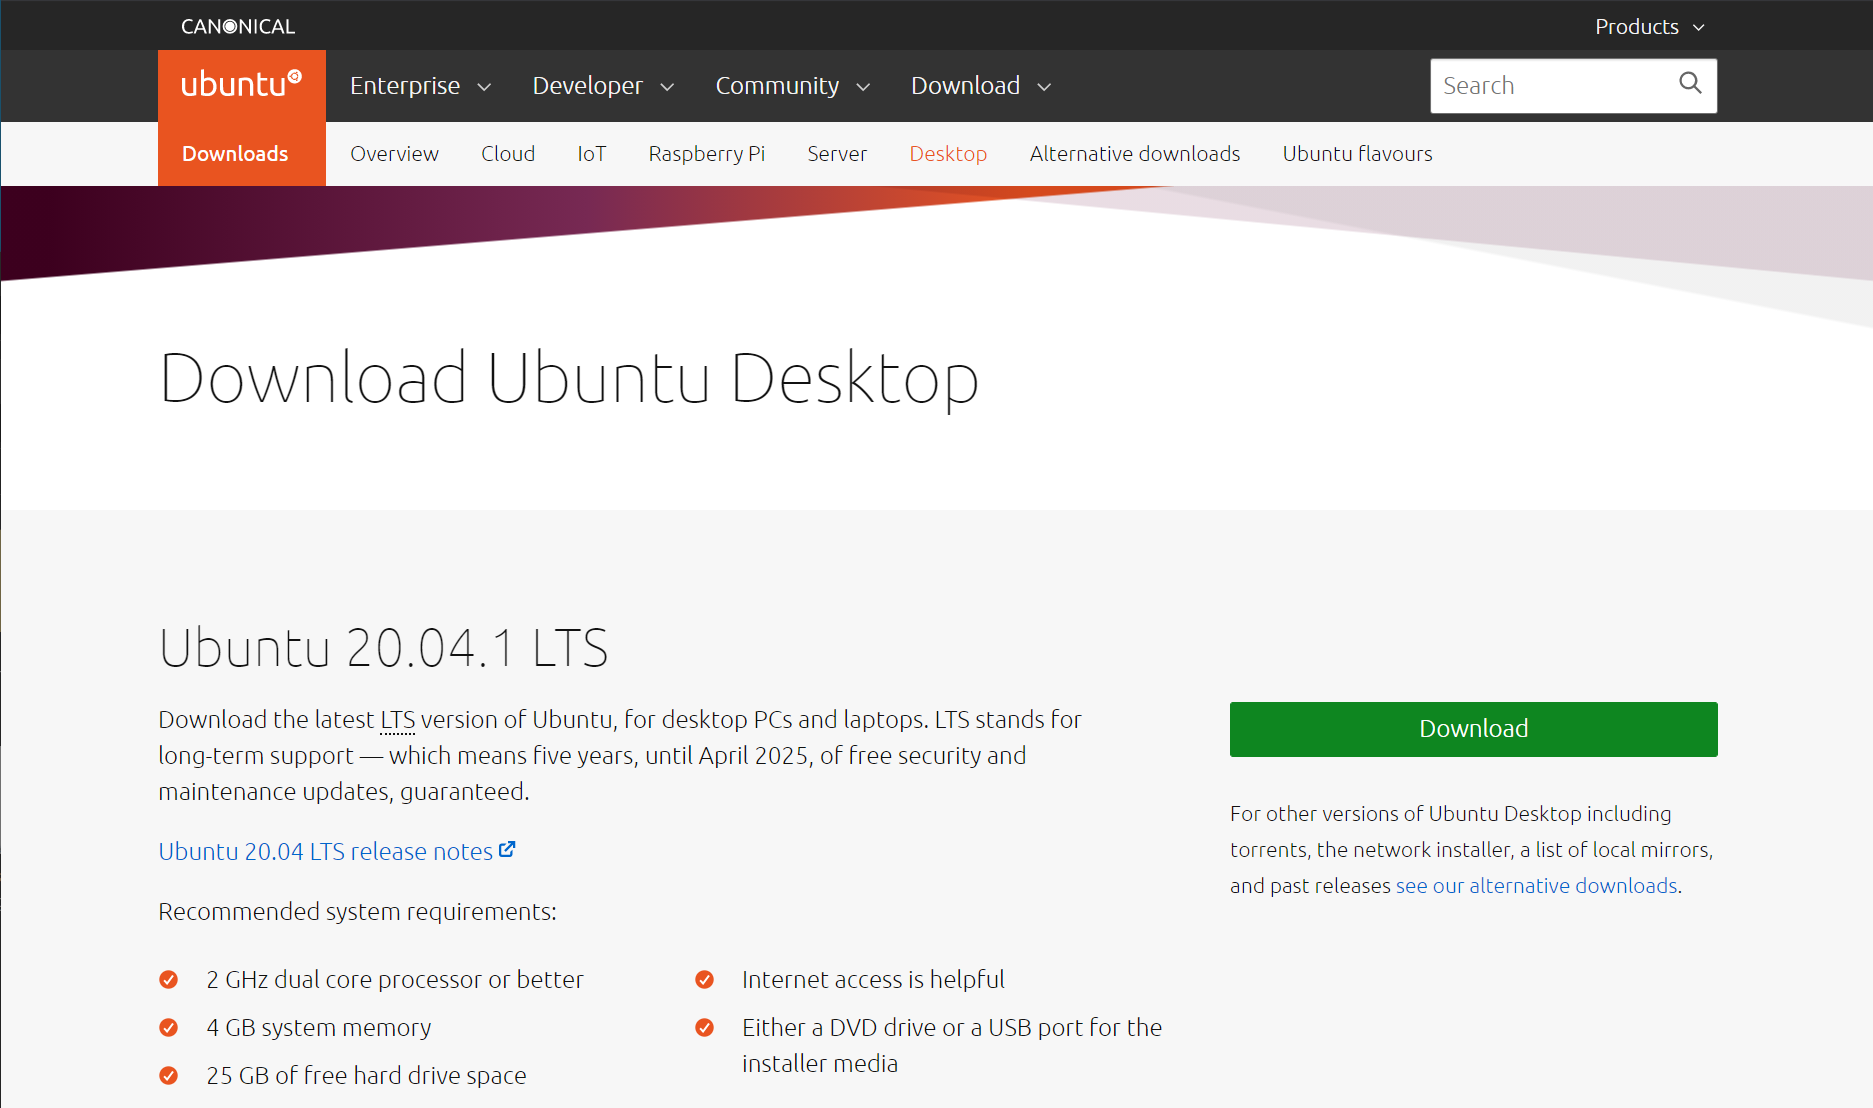The image size is (1873, 1108).
Task: Open the Alternative downloads section
Action: pyautogui.click(x=1134, y=153)
